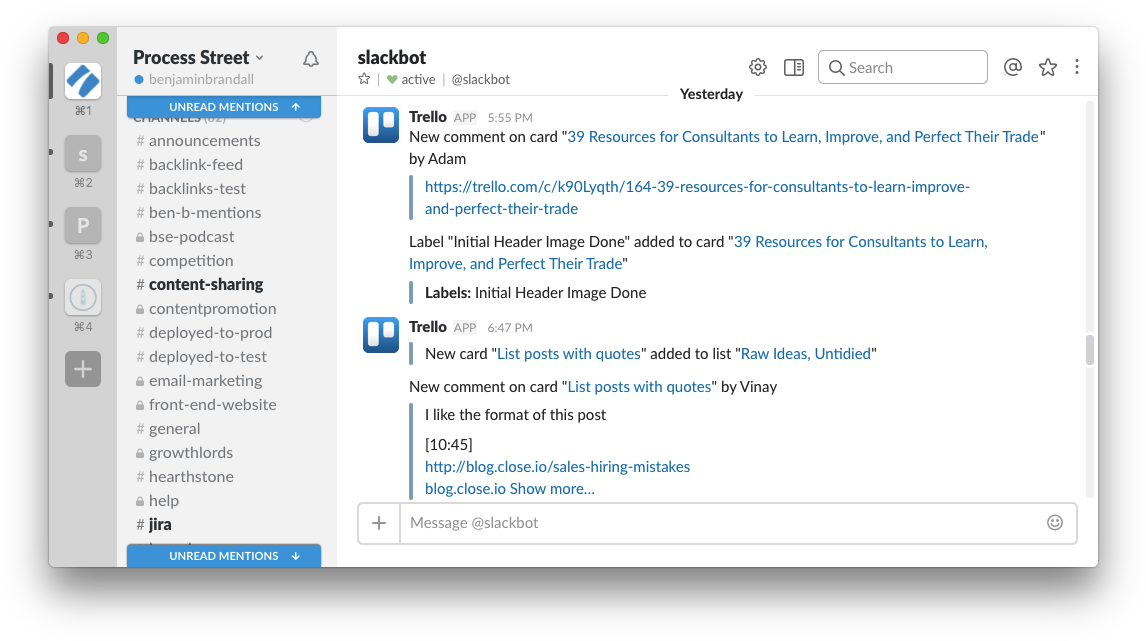Image resolution: width=1146 pixels, height=641 pixels.
Task: Open the card link after "New card"
Action: (x=569, y=354)
